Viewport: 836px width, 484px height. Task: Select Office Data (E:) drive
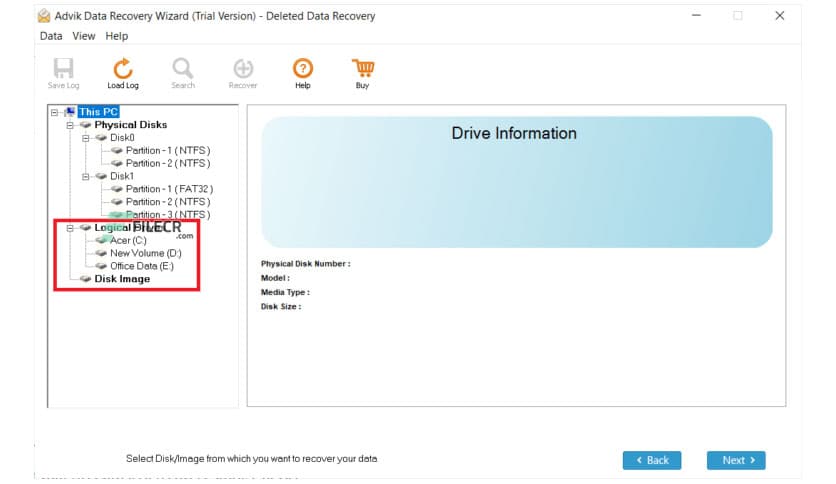[142, 266]
